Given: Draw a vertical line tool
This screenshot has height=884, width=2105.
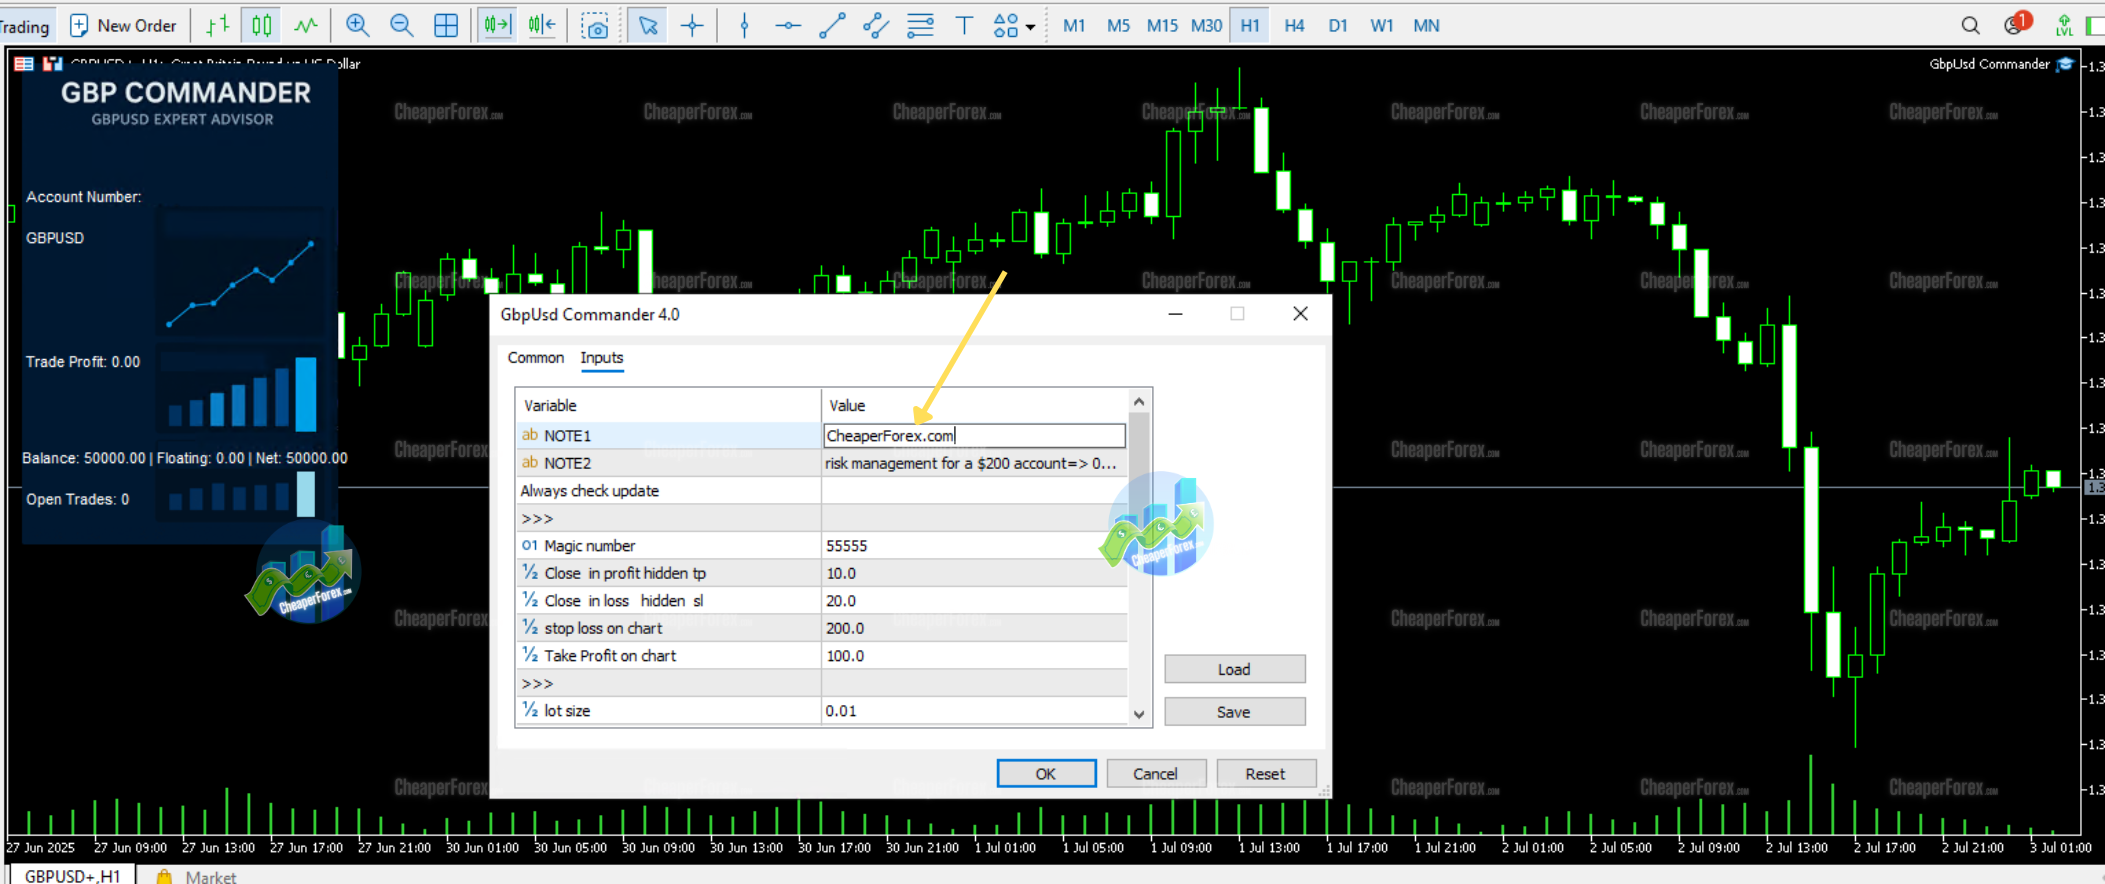Looking at the screenshot, I should pyautogui.click(x=744, y=25).
